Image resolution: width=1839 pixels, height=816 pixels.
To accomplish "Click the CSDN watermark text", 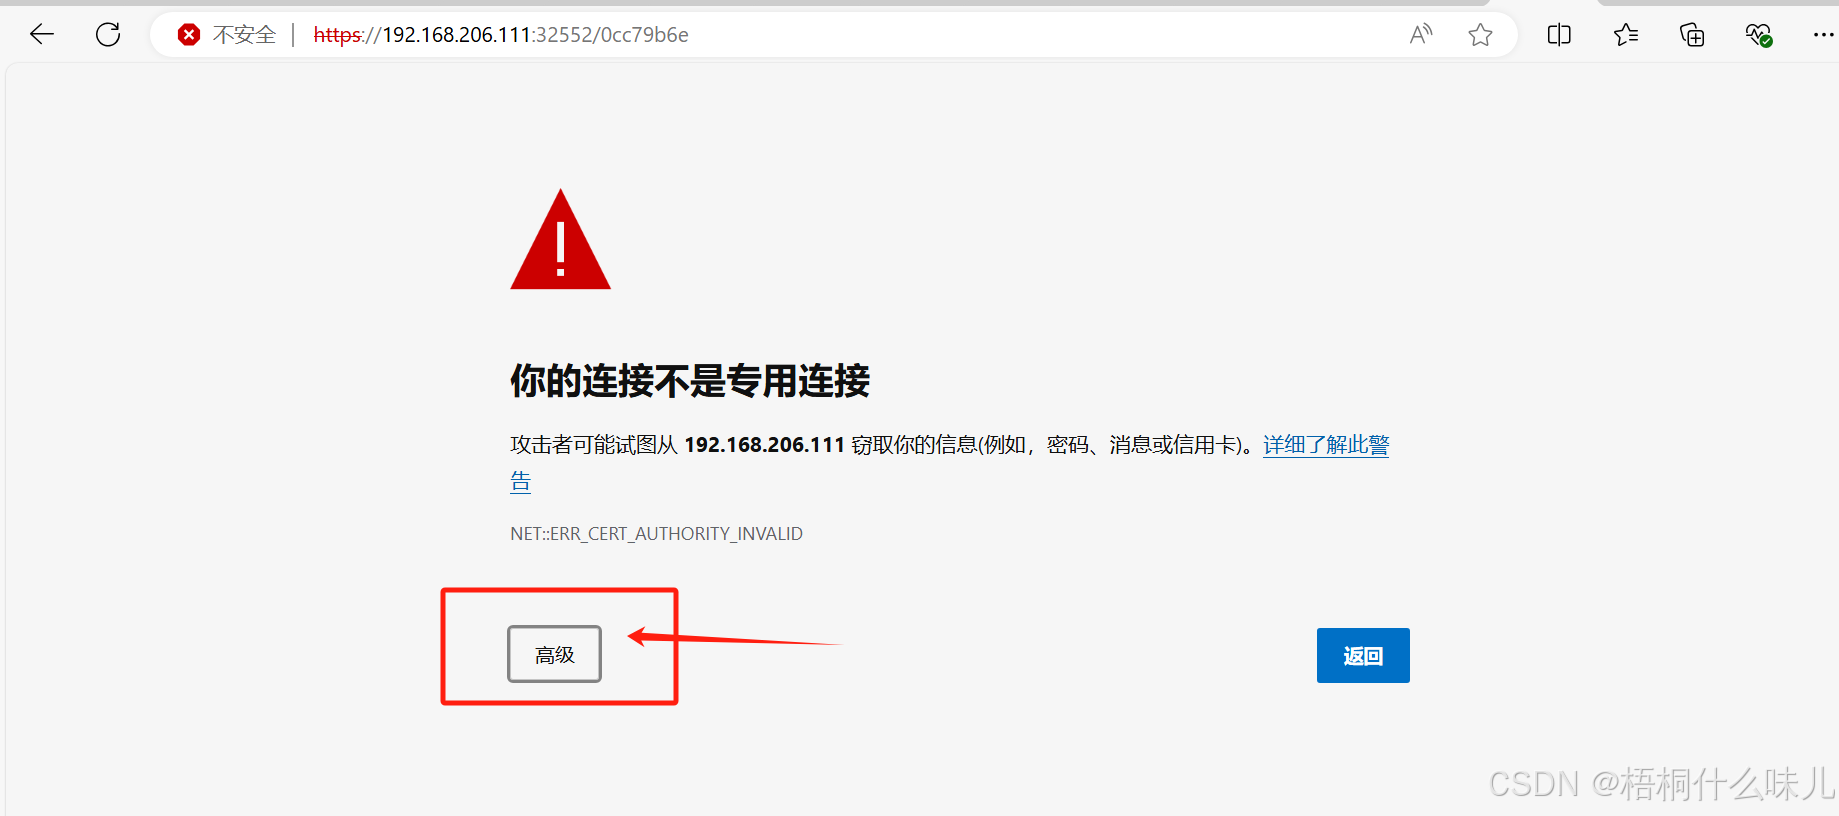I will (1661, 784).
